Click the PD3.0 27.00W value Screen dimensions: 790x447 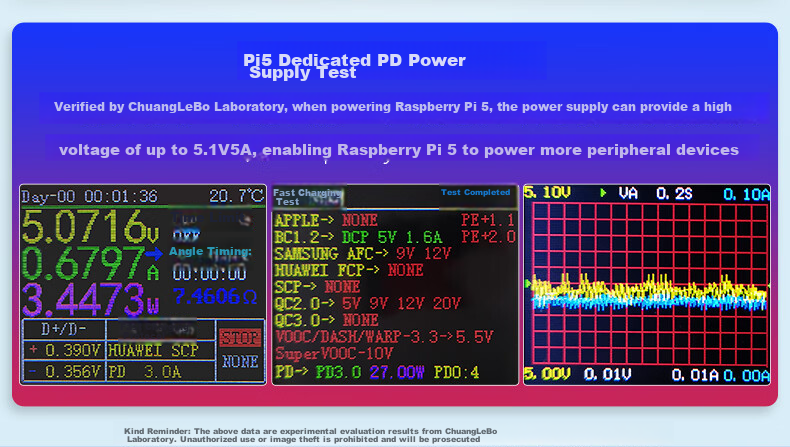[370, 372]
